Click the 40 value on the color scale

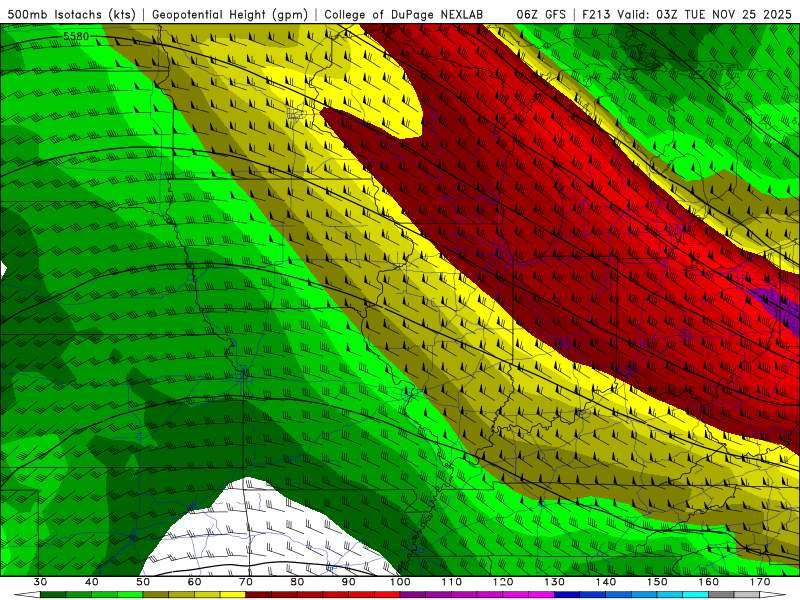pos(92,582)
